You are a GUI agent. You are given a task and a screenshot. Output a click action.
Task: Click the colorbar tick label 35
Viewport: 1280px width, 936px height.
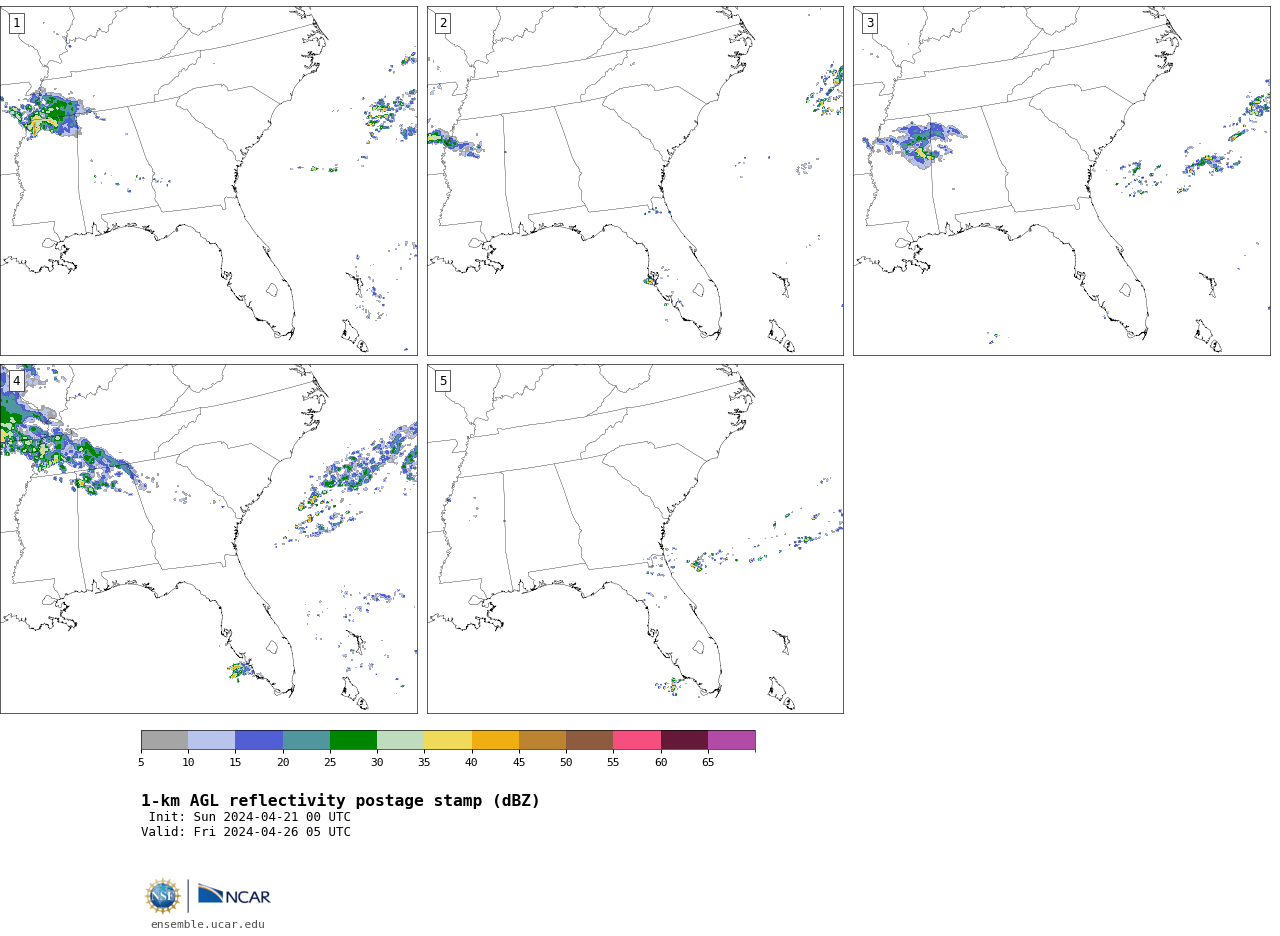(x=424, y=763)
